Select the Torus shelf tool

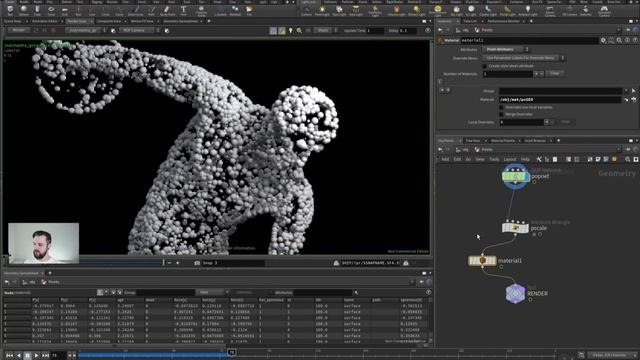(51, 11)
